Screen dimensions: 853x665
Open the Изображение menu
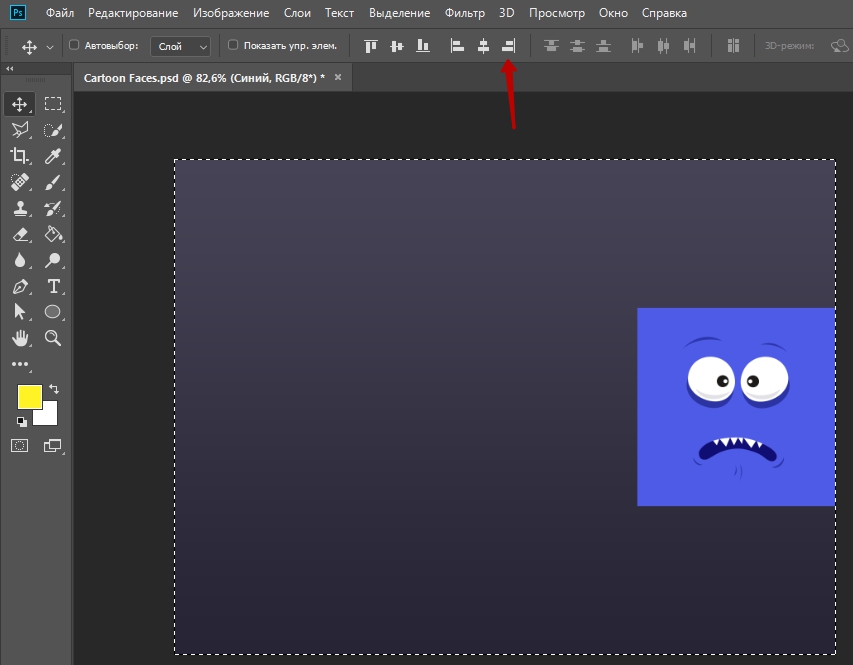pyautogui.click(x=229, y=13)
